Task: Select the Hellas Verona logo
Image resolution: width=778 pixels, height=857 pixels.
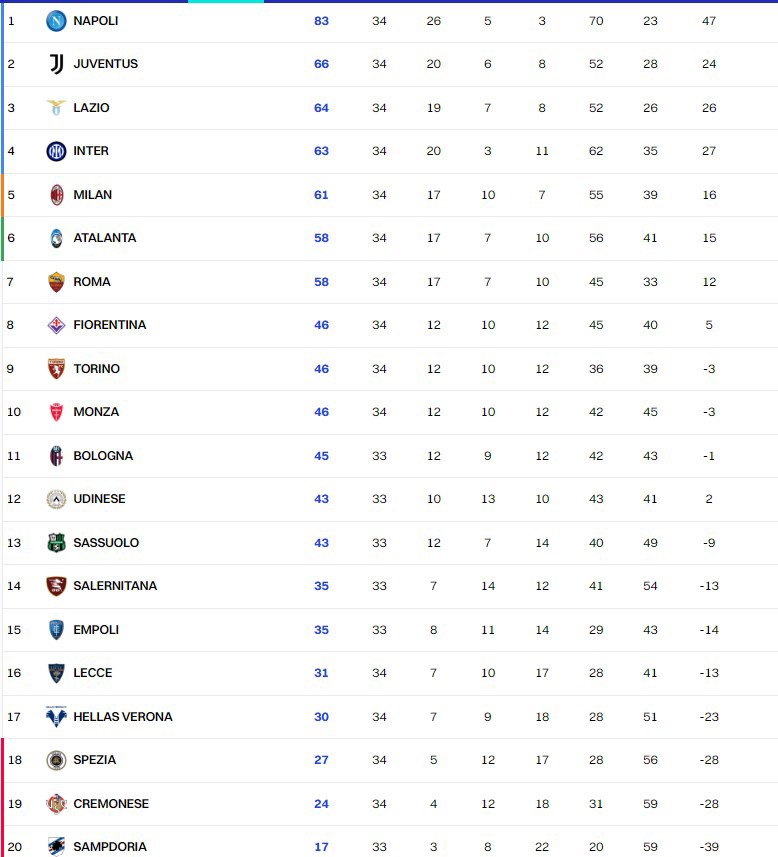Action: 56,716
